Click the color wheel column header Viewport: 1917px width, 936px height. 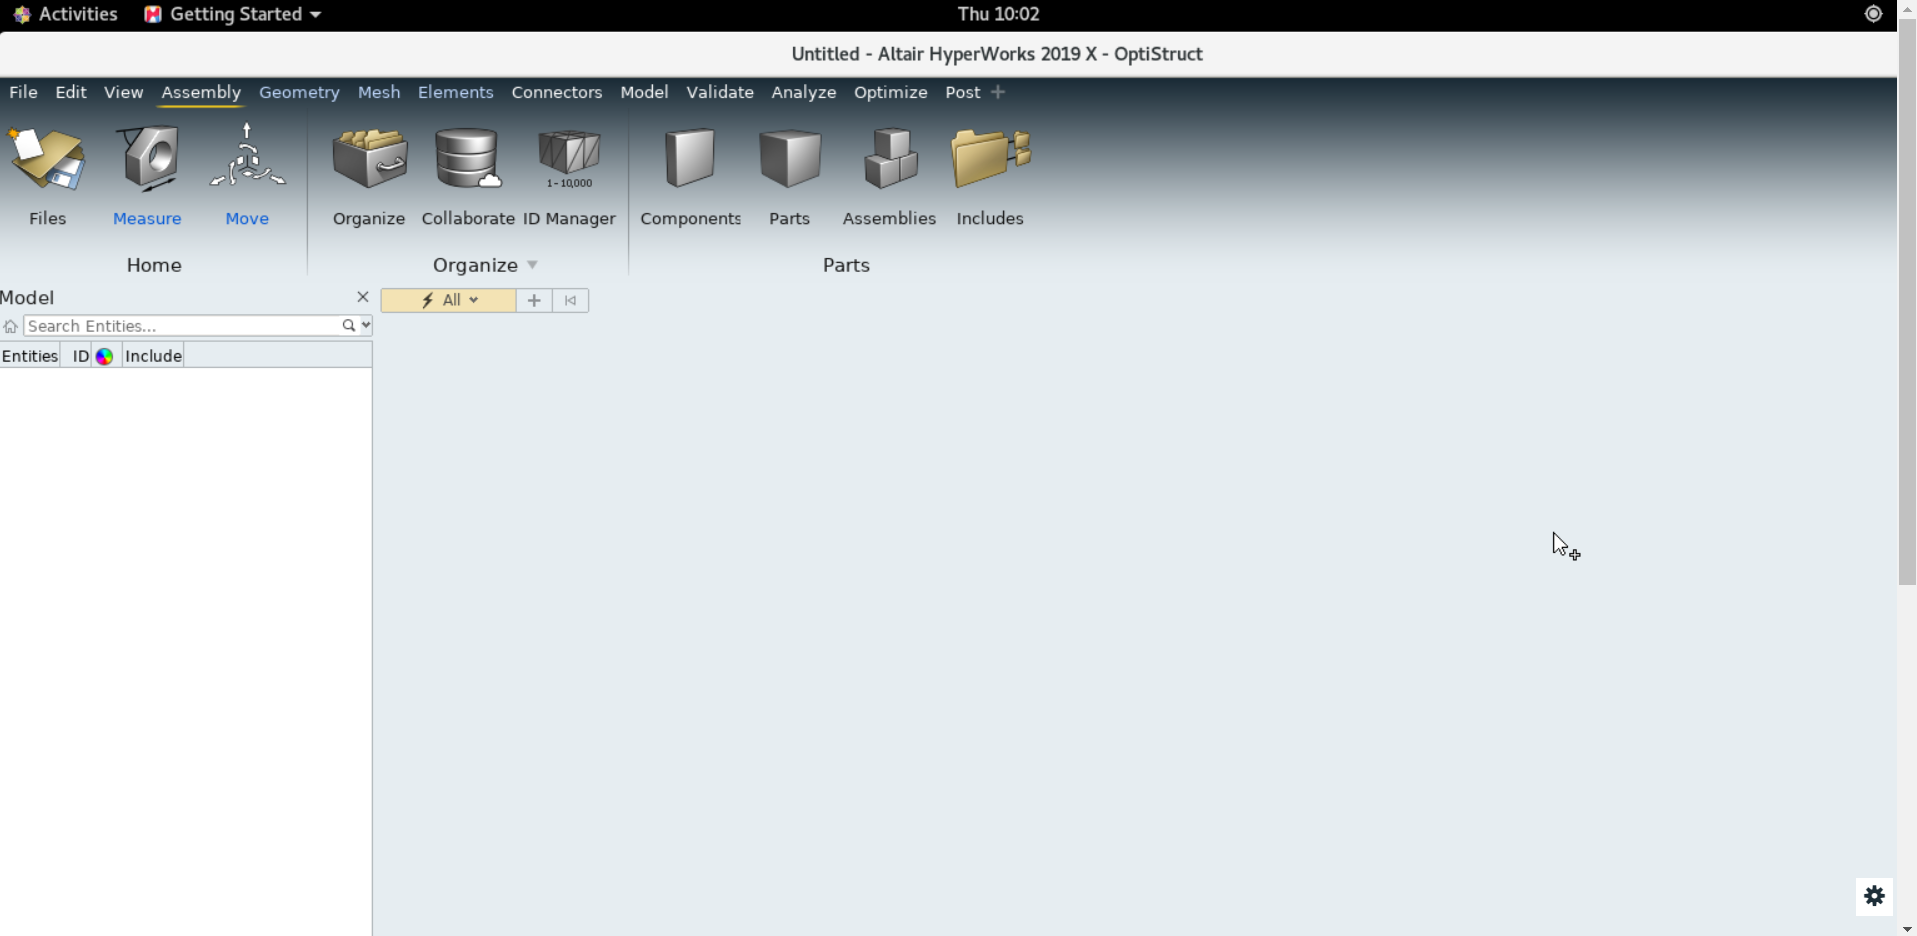pos(104,356)
